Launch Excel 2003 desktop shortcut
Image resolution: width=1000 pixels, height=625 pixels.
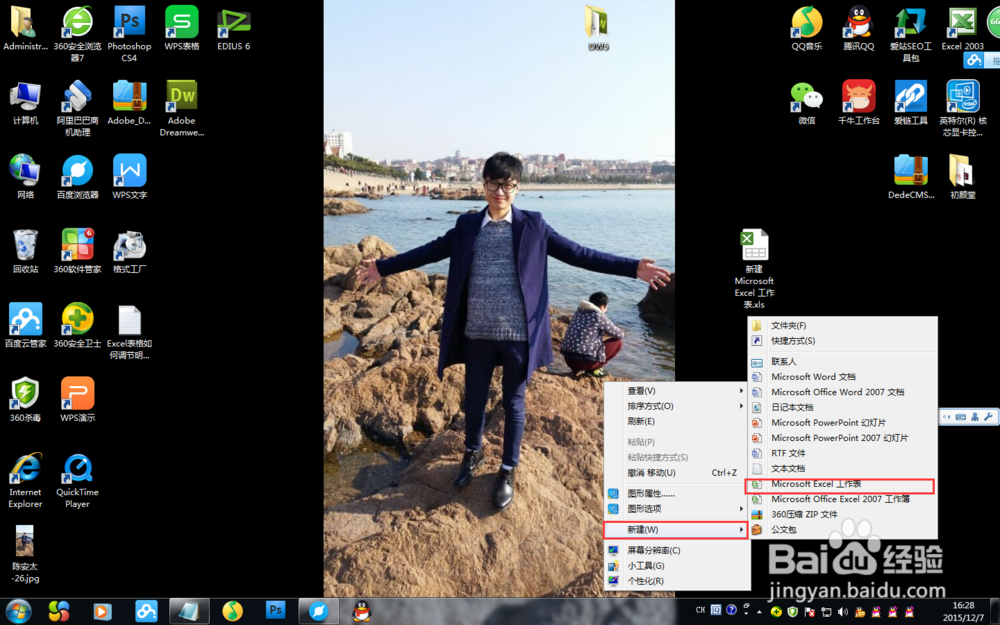(x=962, y=29)
